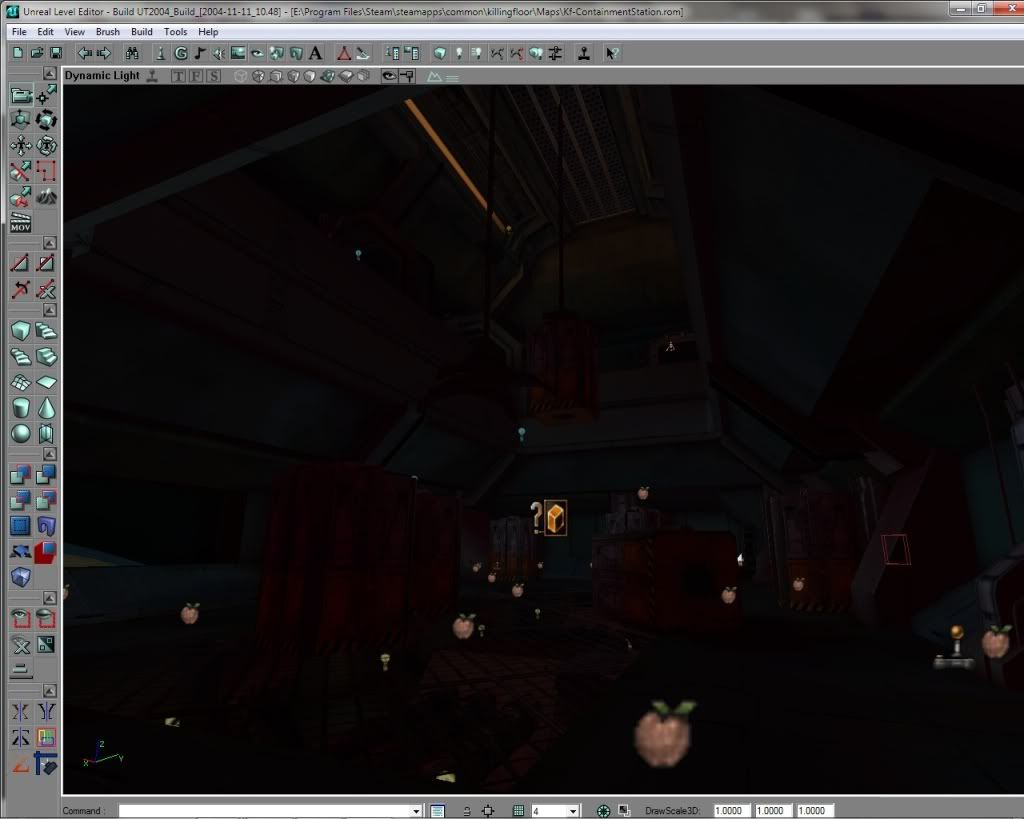Open the Brush menu
The image size is (1024, 819).
click(107, 32)
